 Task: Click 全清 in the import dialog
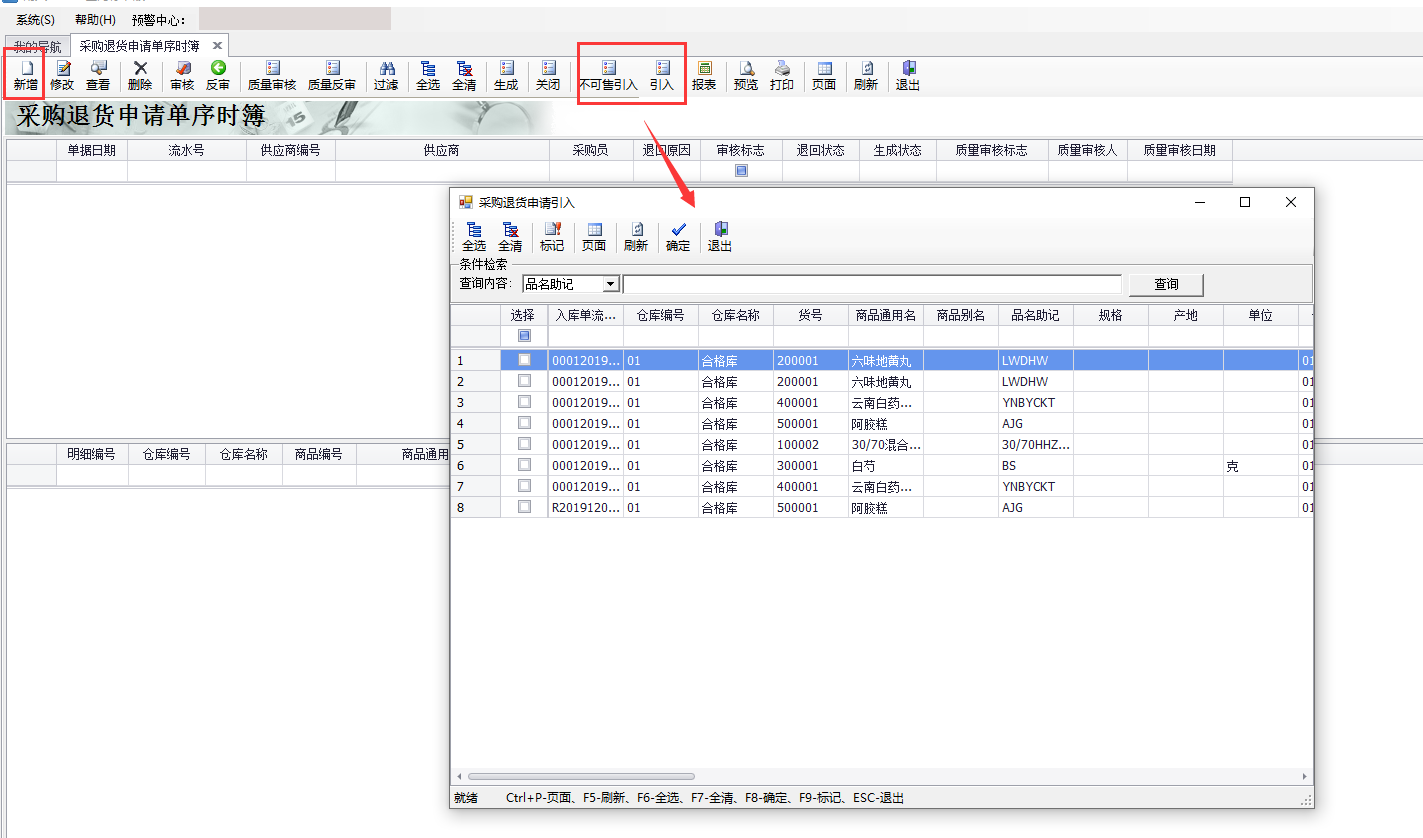(x=510, y=237)
